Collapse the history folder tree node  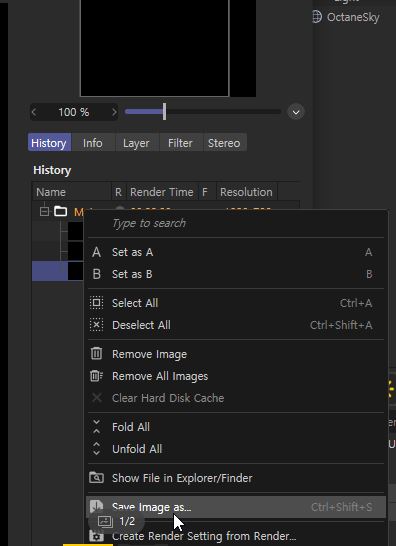44,211
